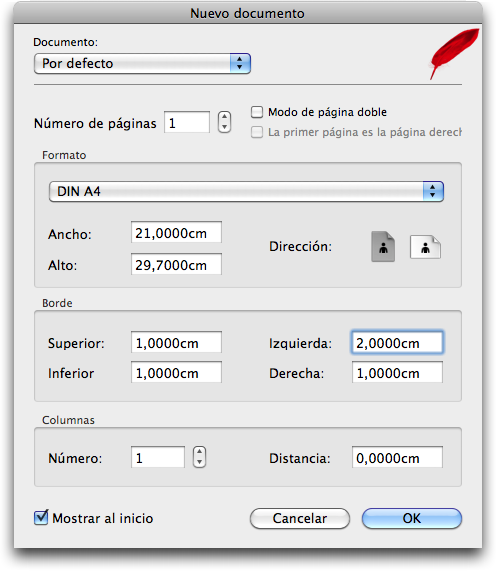
Task: Click the Alto height input field
Action: pos(176,264)
